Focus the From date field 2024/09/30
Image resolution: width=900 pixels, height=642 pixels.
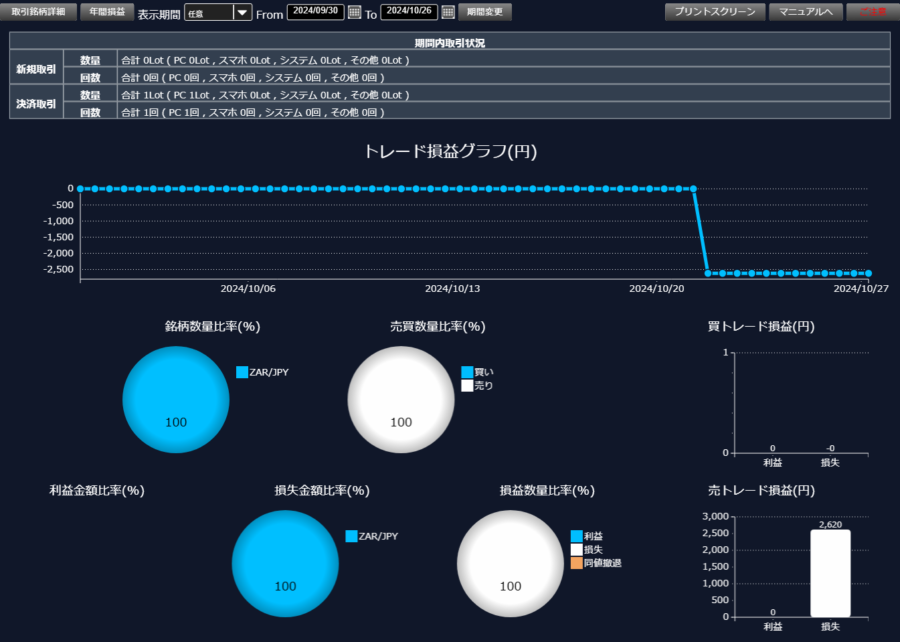tap(316, 11)
